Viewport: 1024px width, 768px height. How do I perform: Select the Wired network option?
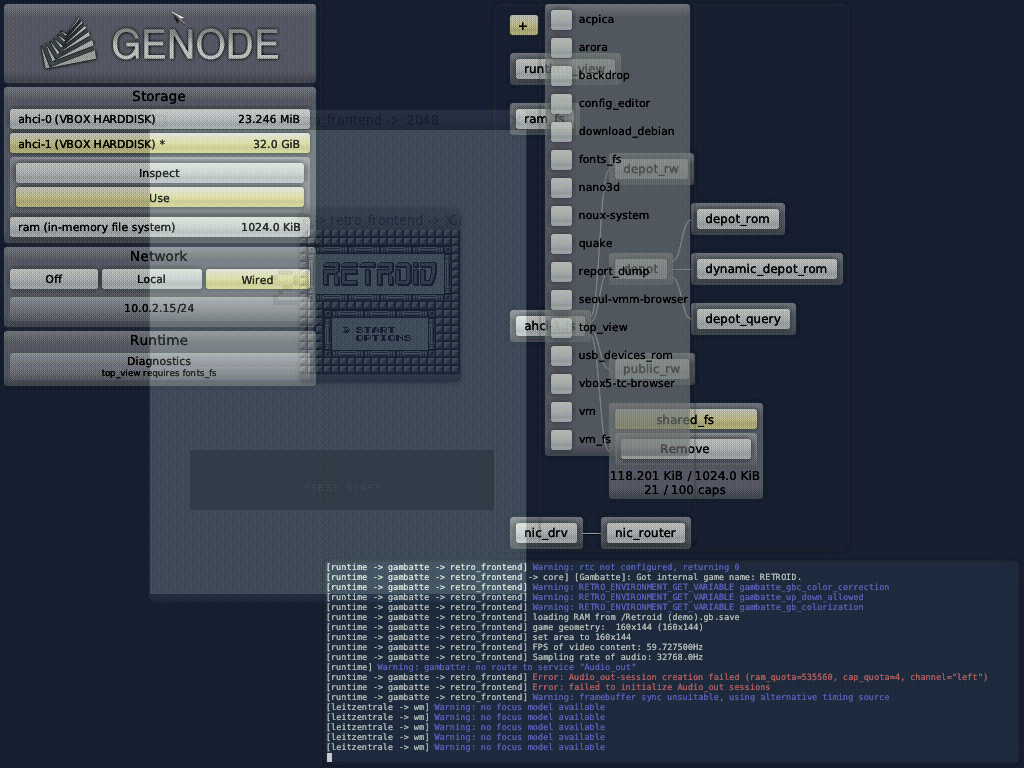tap(257, 280)
